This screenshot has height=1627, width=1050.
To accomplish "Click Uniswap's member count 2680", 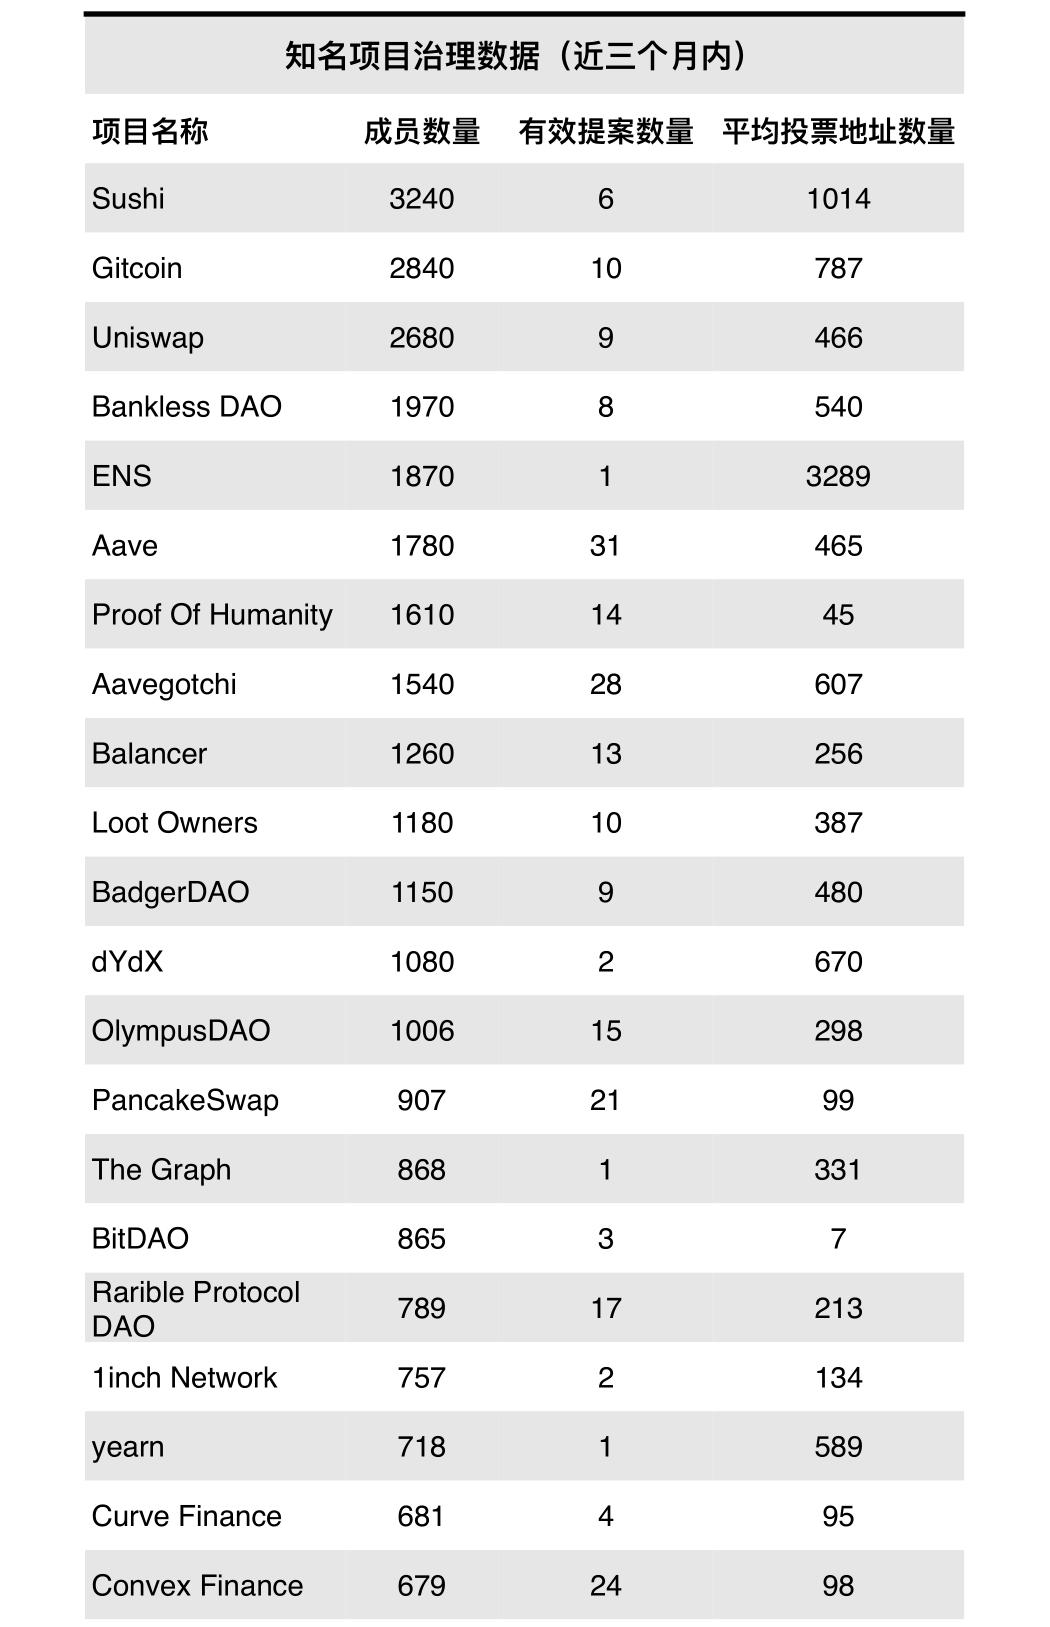I will click(421, 337).
